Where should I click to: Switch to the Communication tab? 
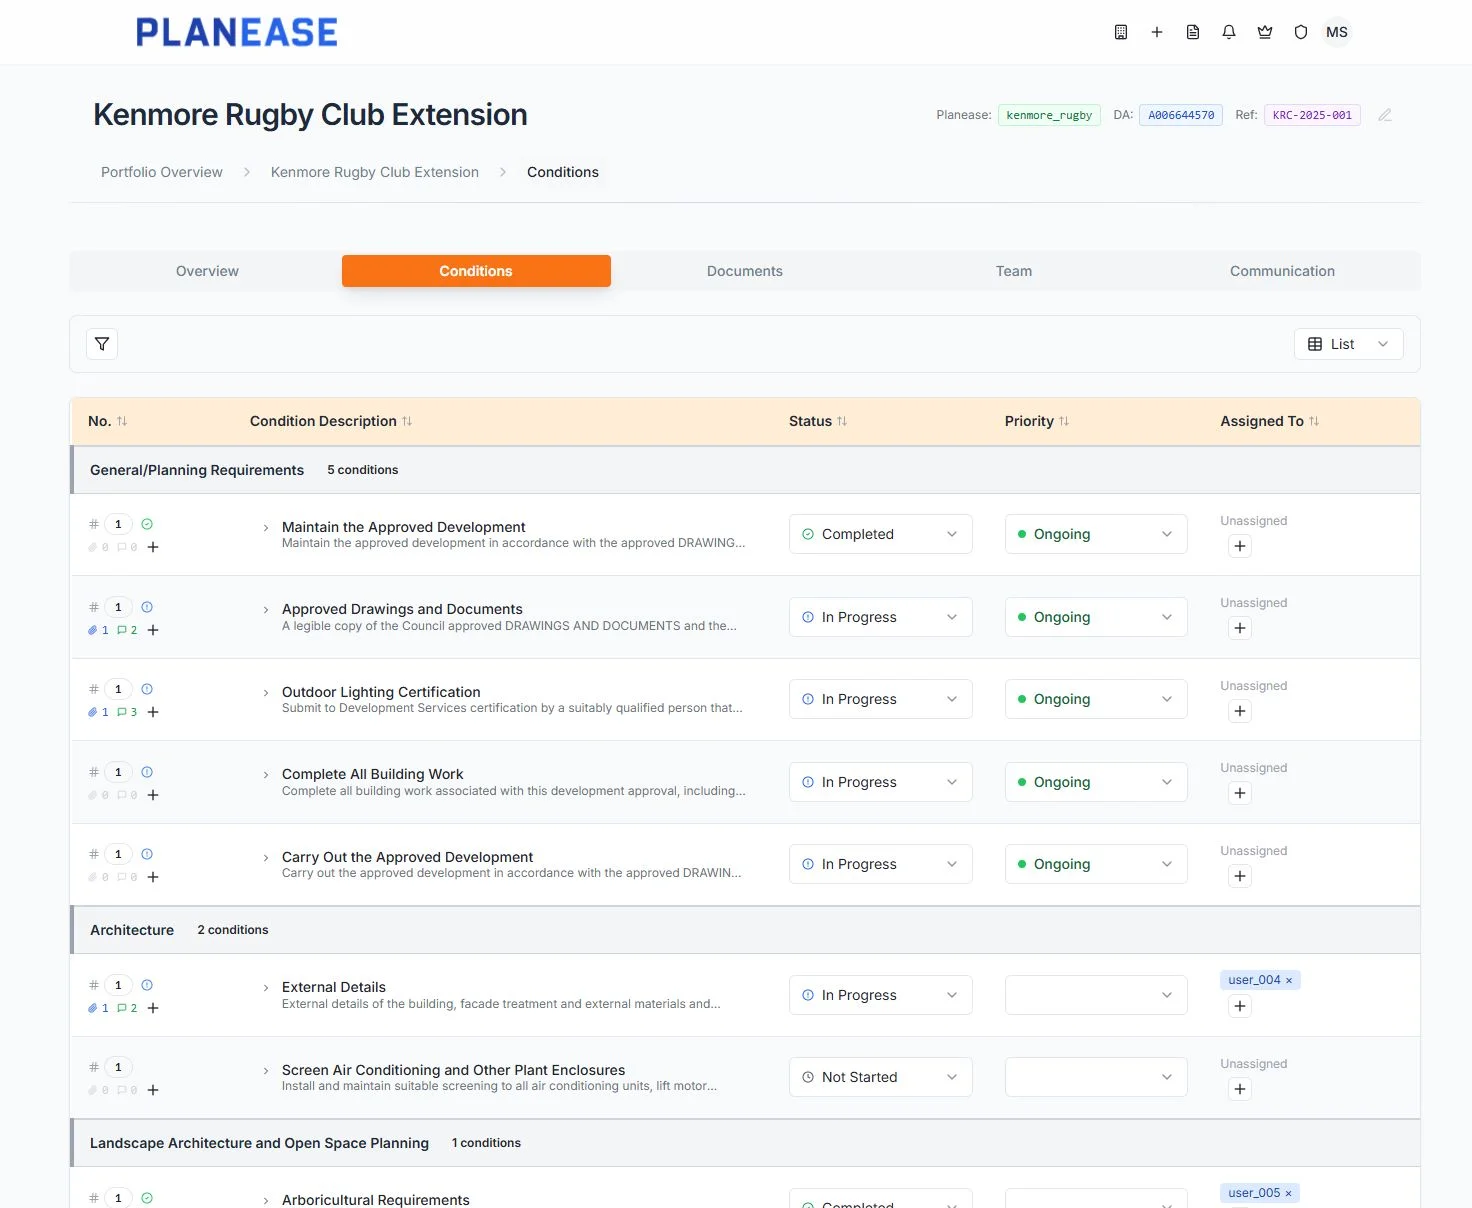click(x=1282, y=271)
